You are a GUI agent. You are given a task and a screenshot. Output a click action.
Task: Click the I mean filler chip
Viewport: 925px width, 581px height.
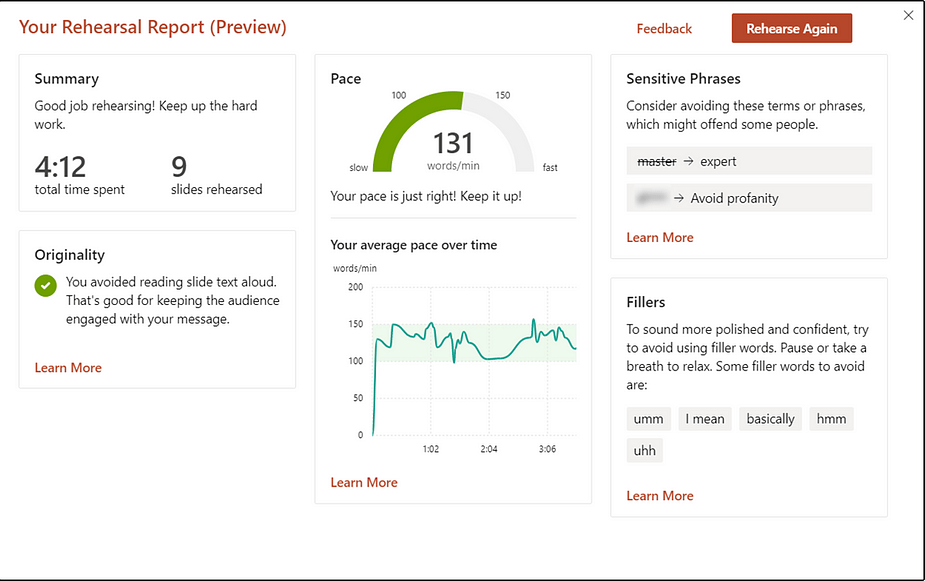[x=706, y=419]
